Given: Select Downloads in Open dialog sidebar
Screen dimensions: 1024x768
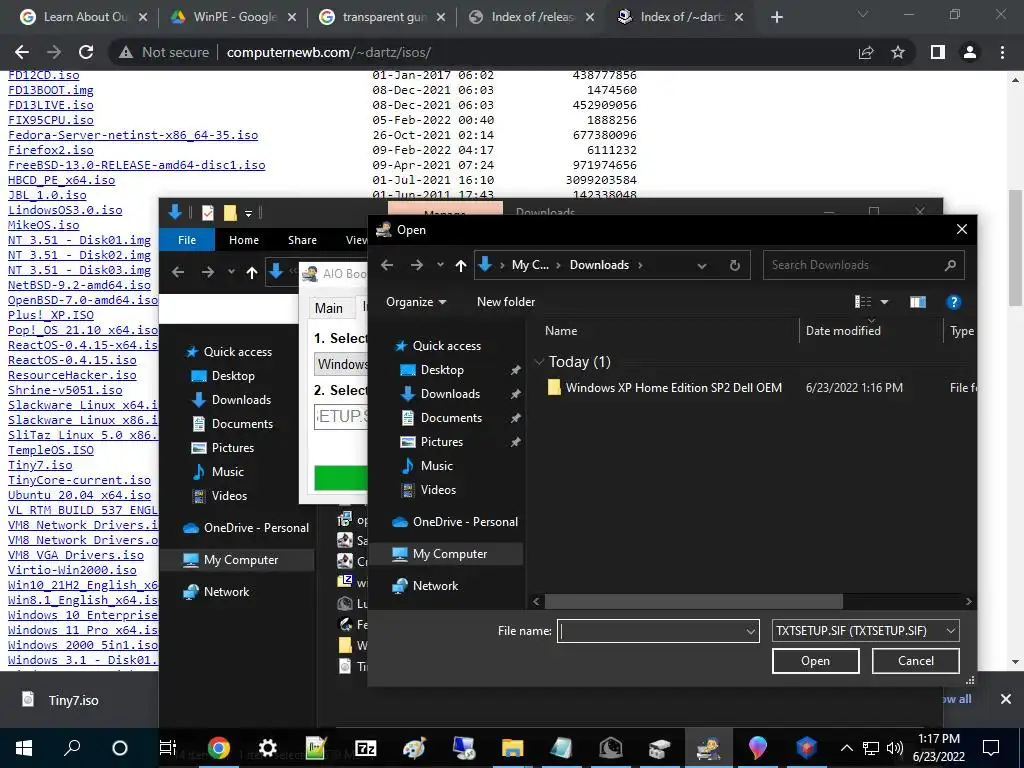Looking at the screenshot, I should pos(450,394).
